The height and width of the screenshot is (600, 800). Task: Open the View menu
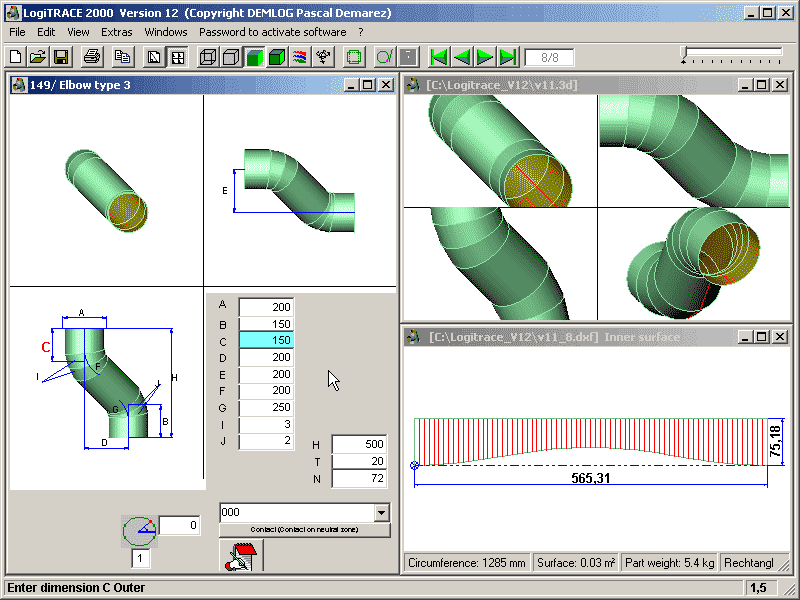(x=78, y=32)
